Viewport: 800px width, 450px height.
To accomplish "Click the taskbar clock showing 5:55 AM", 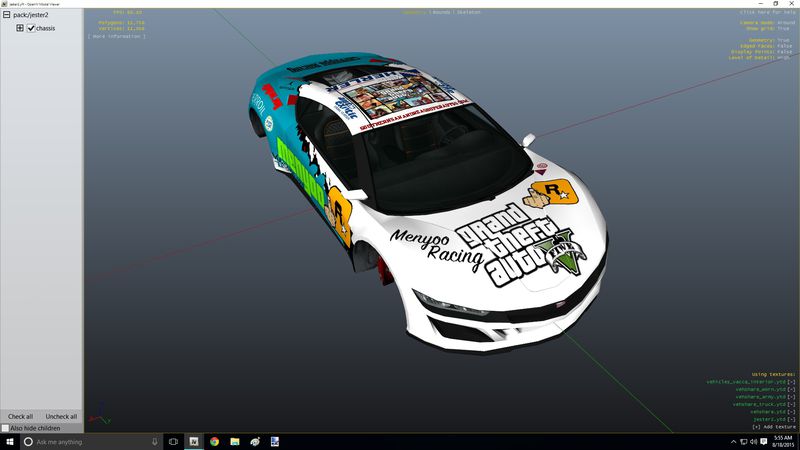I will 783,442.
